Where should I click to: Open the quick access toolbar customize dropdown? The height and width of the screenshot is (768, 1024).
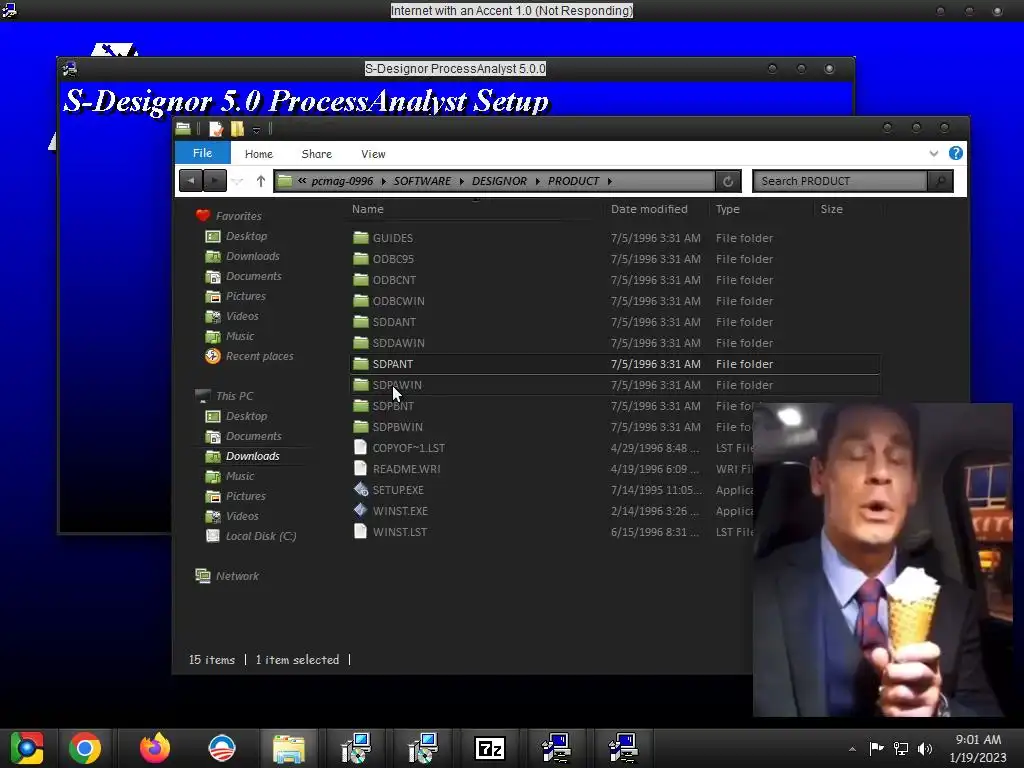pos(256,130)
